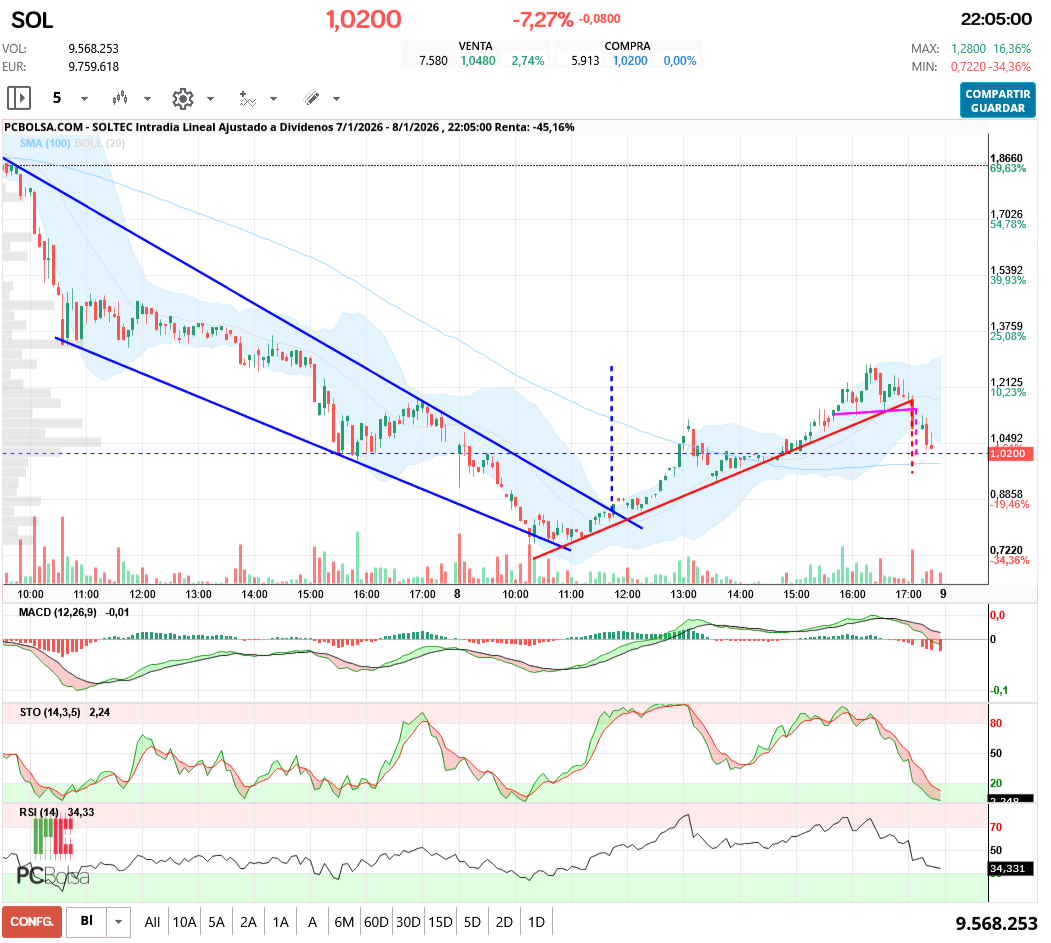Open dropdown arrow next to BI

[x=118, y=922]
